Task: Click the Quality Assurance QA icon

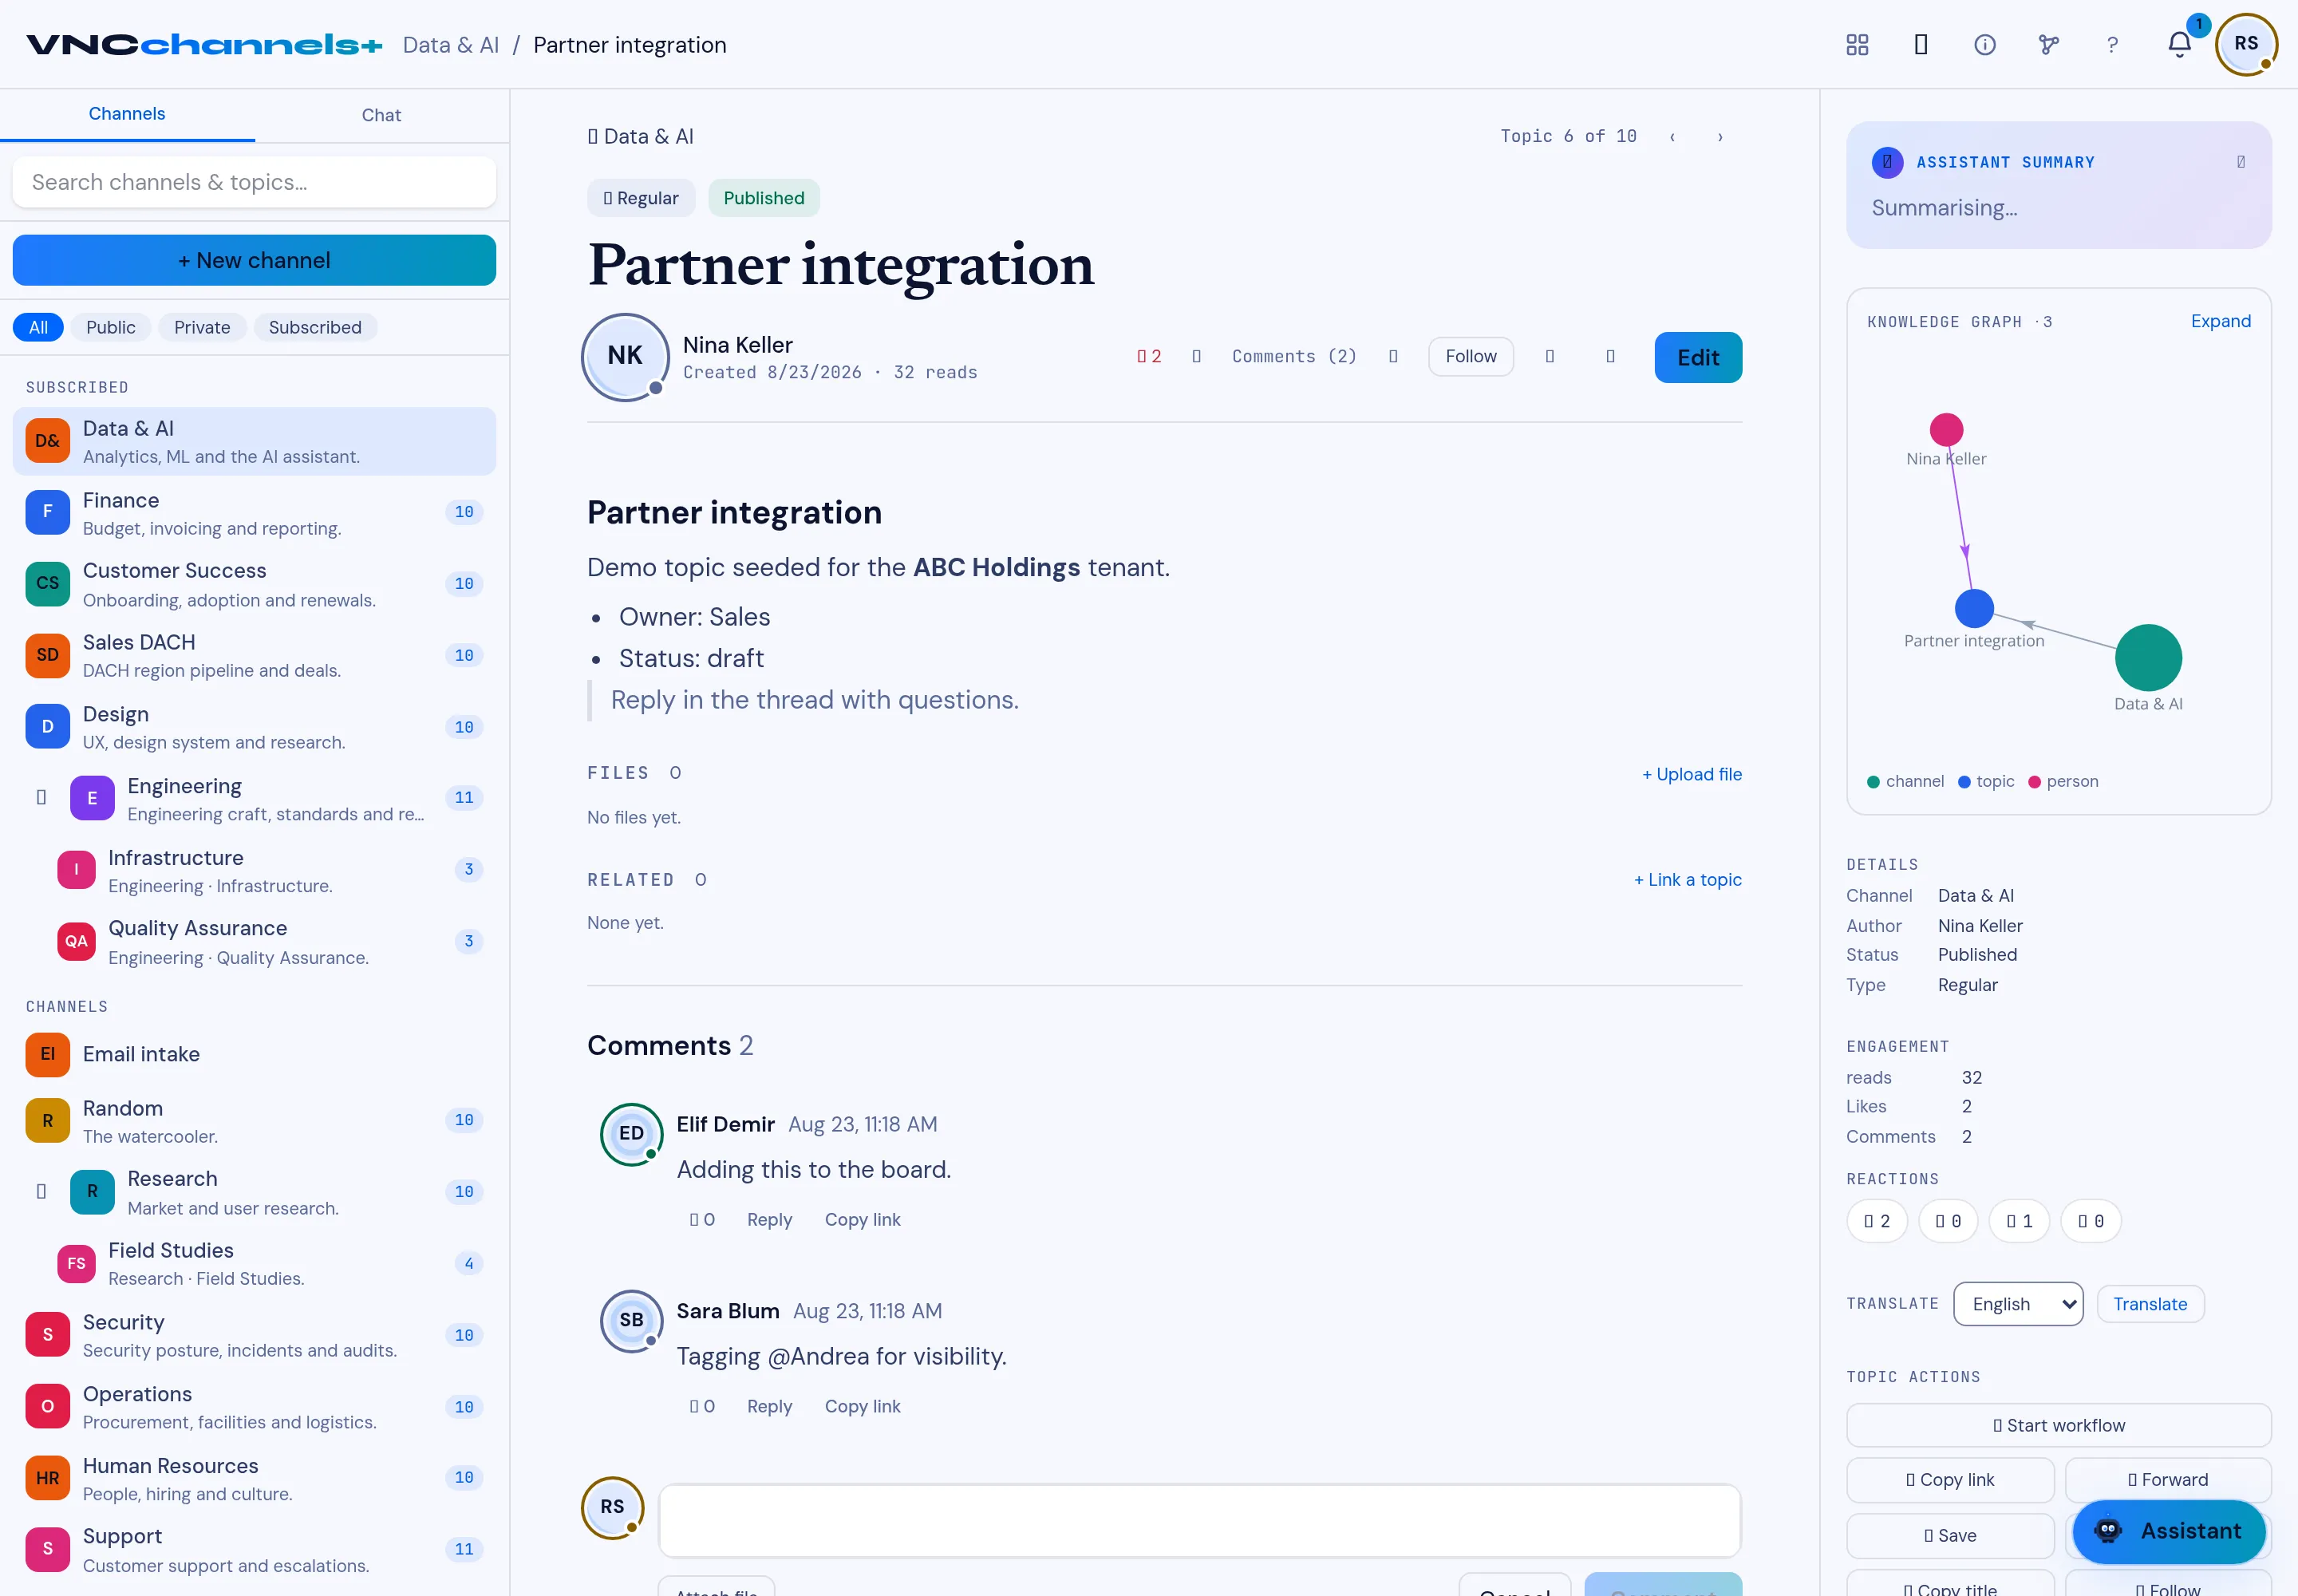Action: click(76, 941)
